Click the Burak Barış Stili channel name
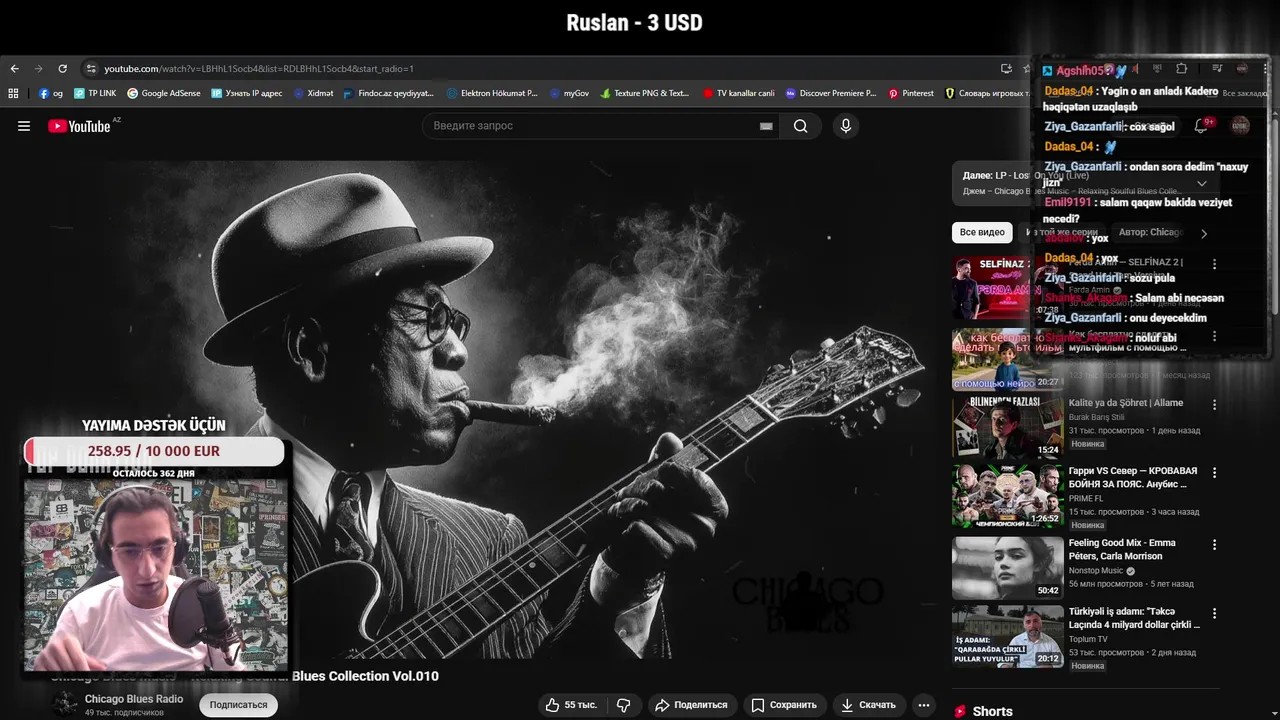The image size is (1280, 720). pyautogui.click(x=1097, y=417)
